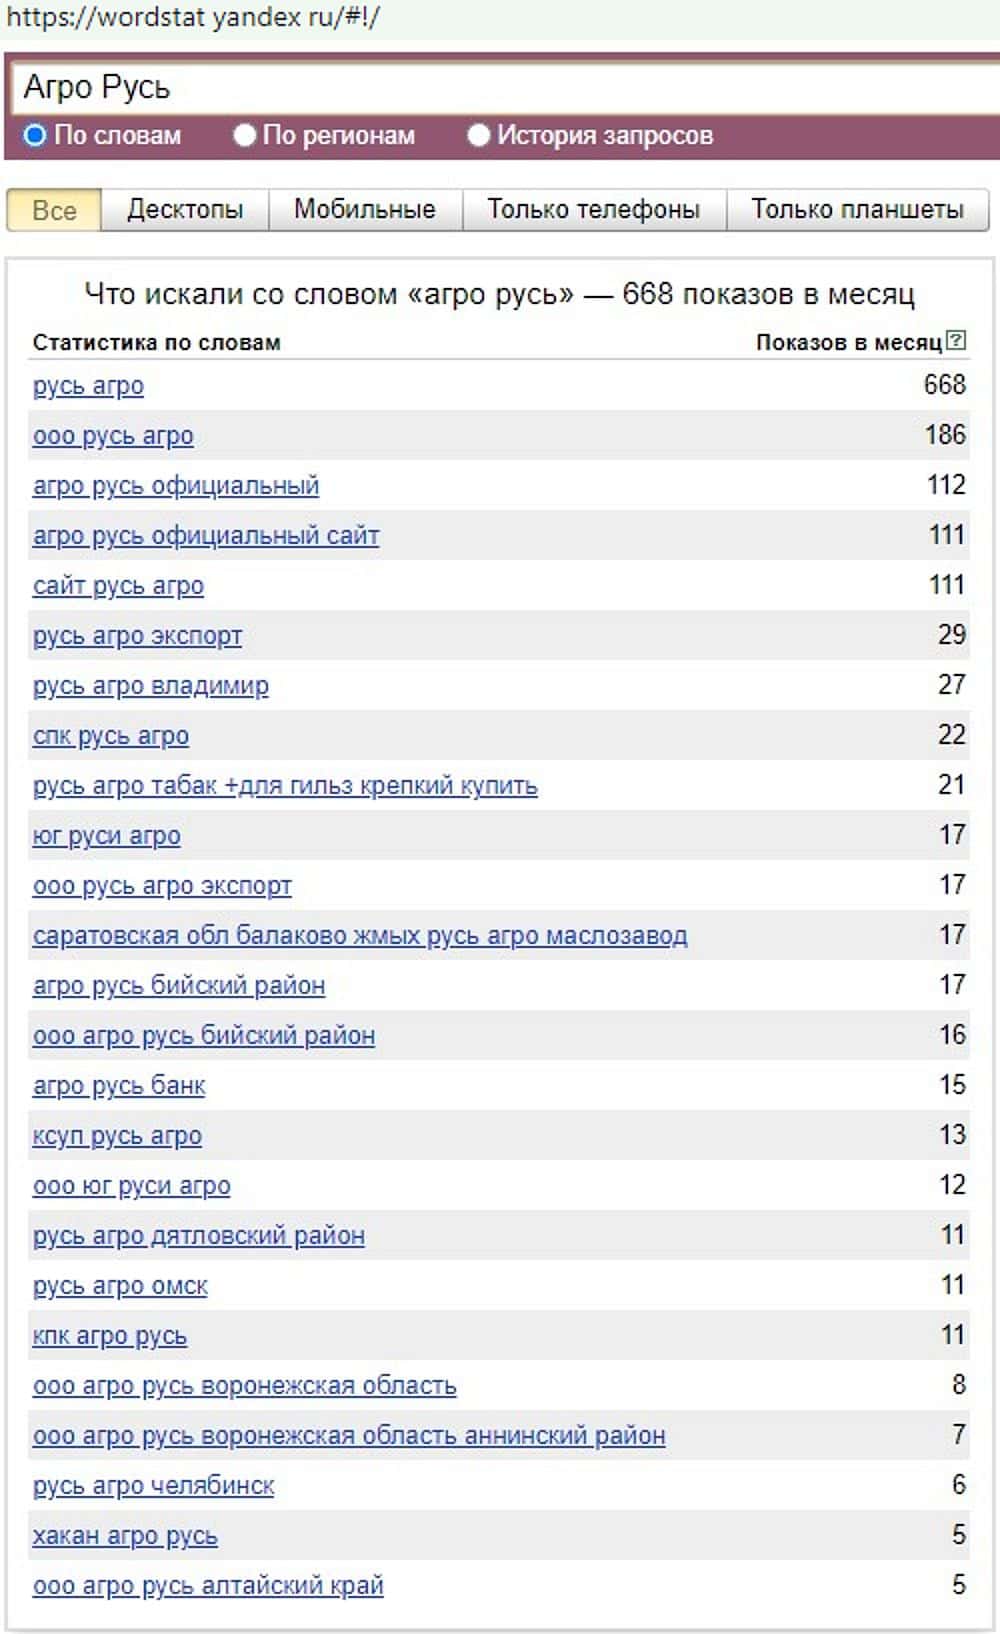Open the ооо русь агро link

tap(113, 436)
